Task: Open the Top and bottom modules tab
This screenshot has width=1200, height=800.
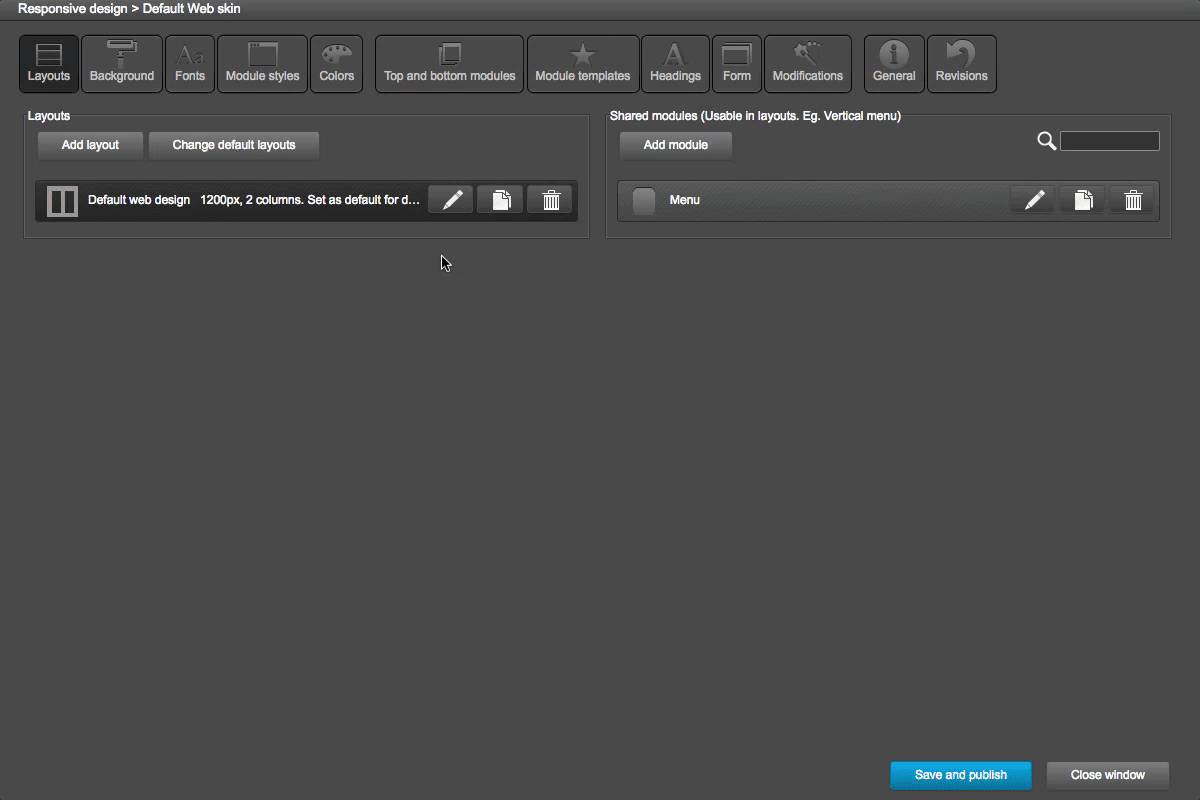Action: 449,63
